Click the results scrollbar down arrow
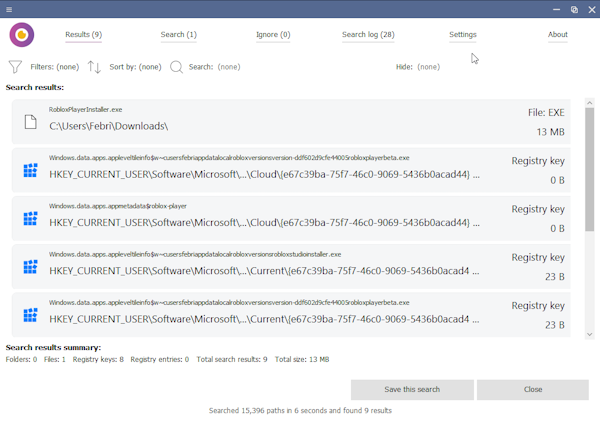 click(589, 334)
